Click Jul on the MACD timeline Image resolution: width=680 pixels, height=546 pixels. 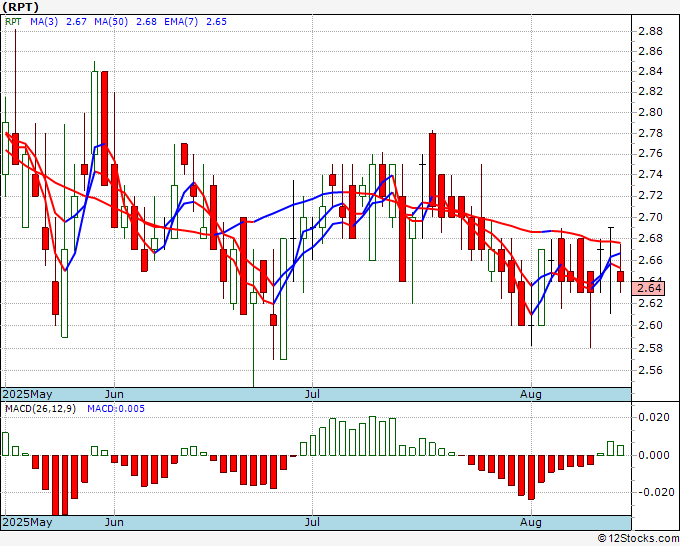pos(312,522)
